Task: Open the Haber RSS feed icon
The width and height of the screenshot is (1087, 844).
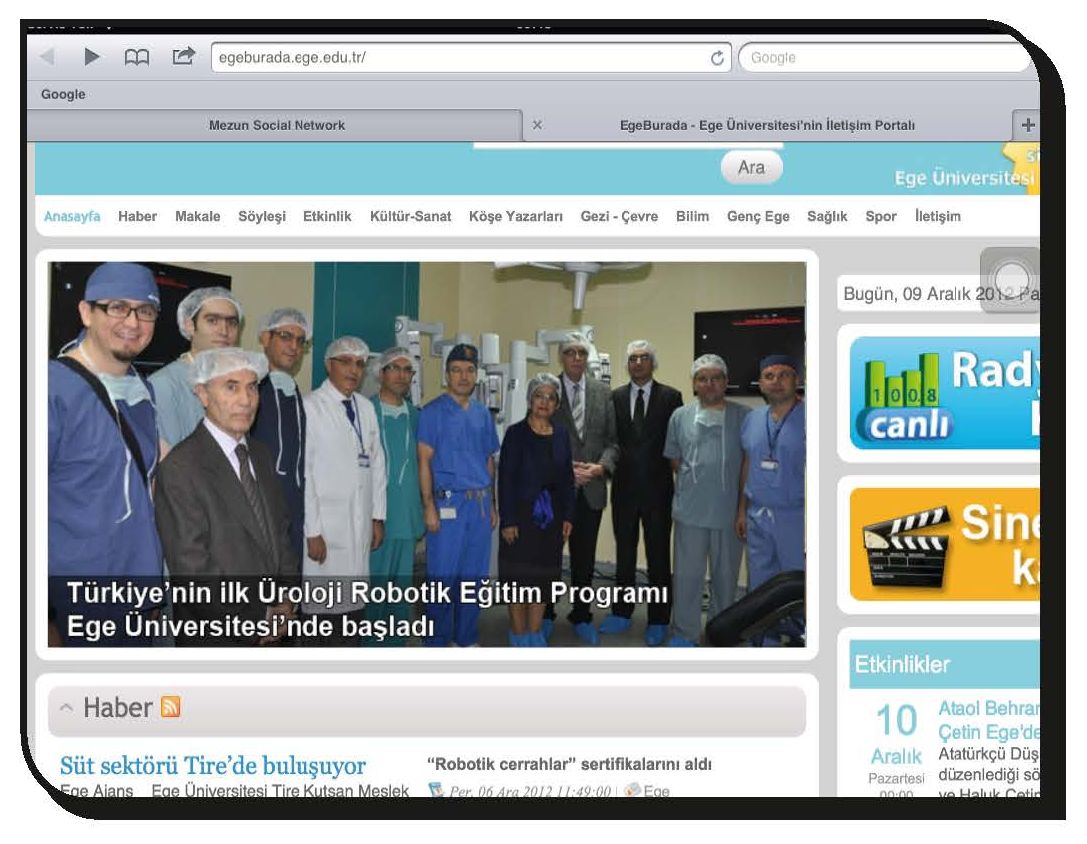Action: click(171, 707)
